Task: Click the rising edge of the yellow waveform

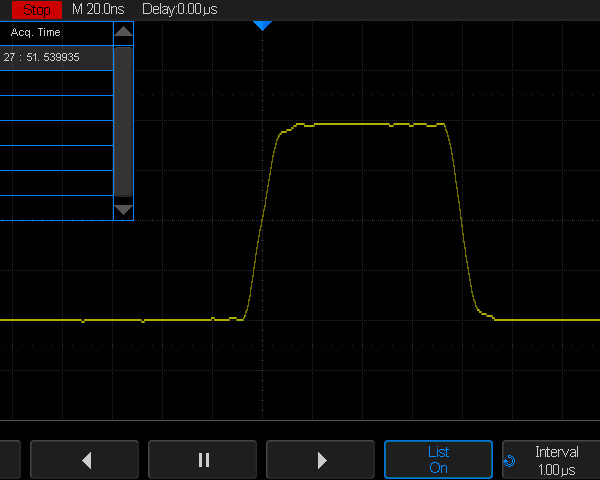Action: 261,220
